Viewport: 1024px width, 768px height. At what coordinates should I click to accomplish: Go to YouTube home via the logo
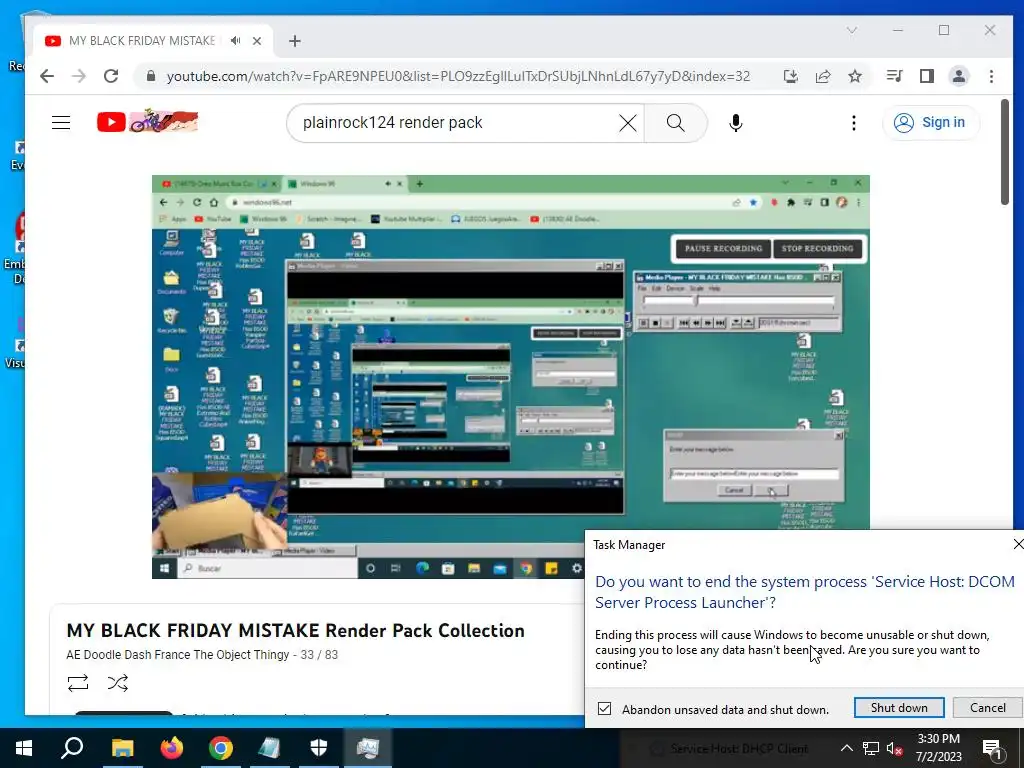point(148,121)
